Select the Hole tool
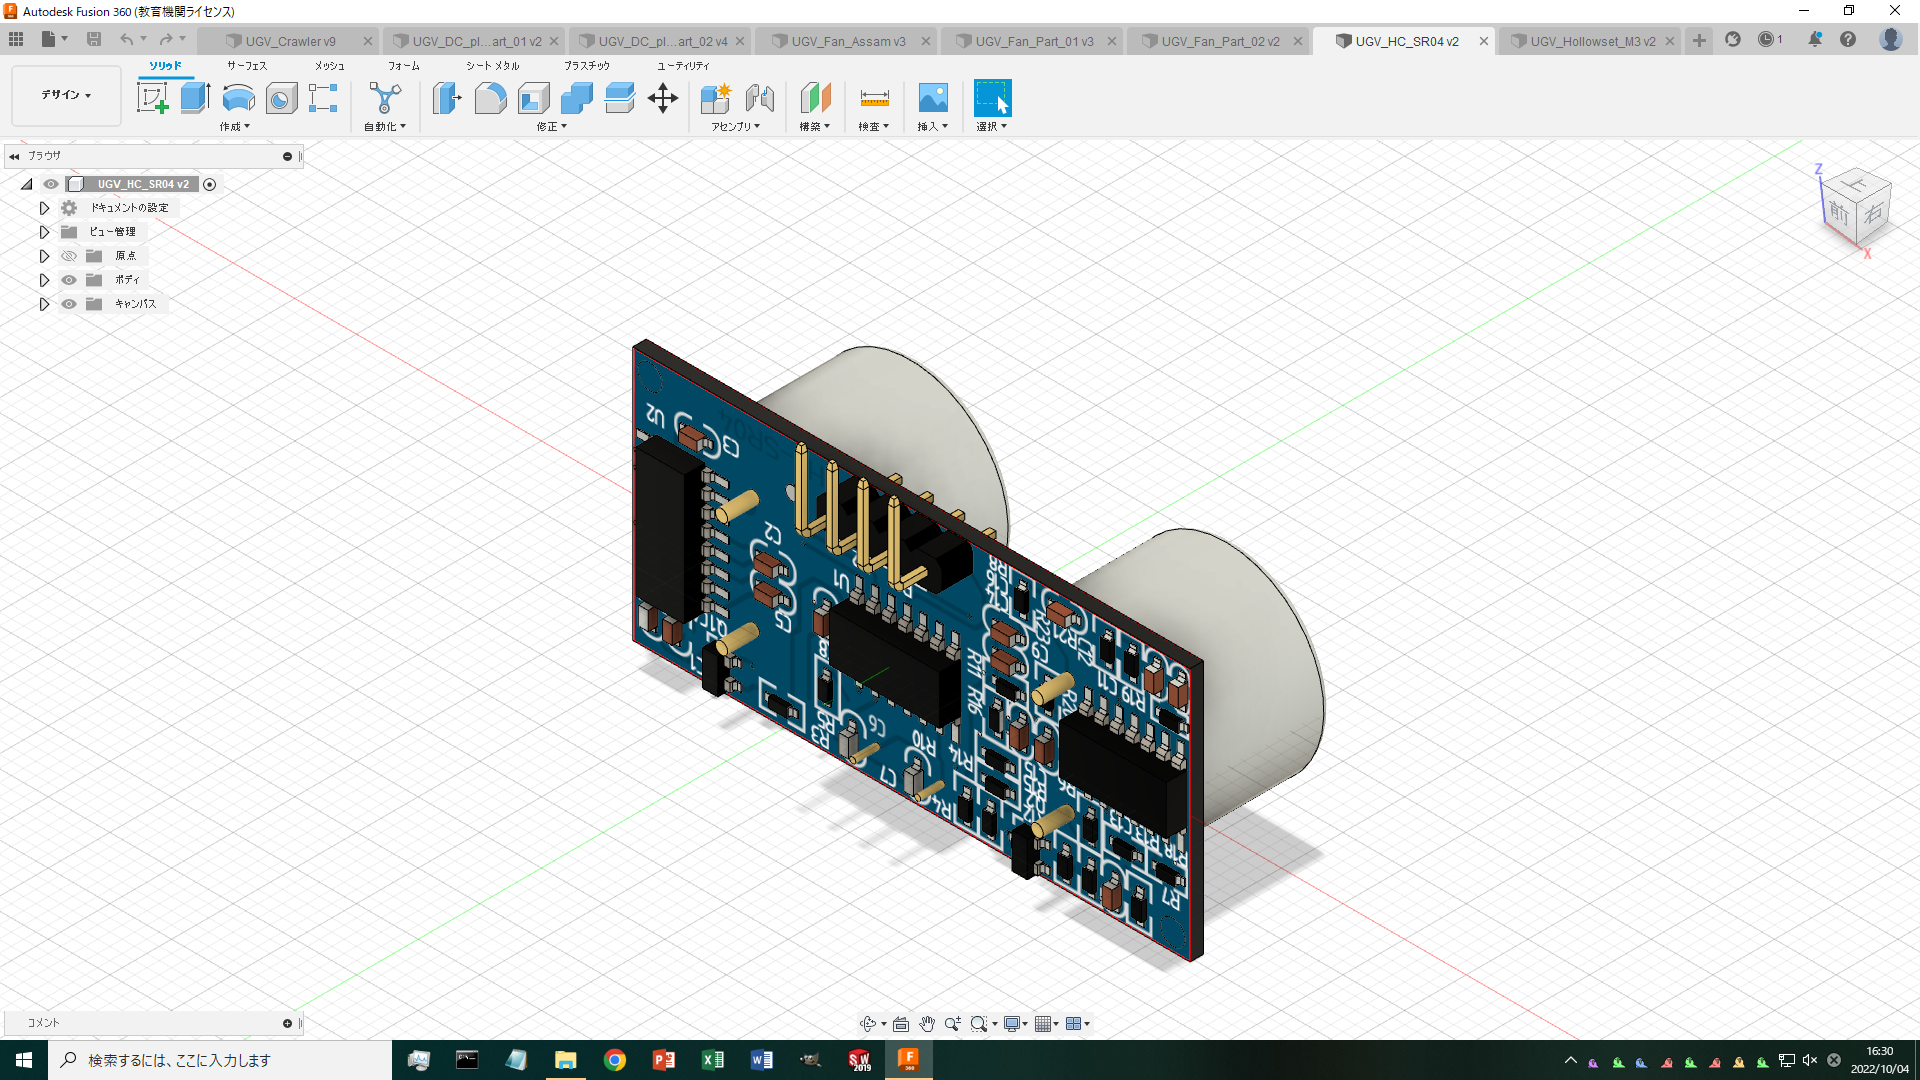1920x1080 pixels. (281, 98)
